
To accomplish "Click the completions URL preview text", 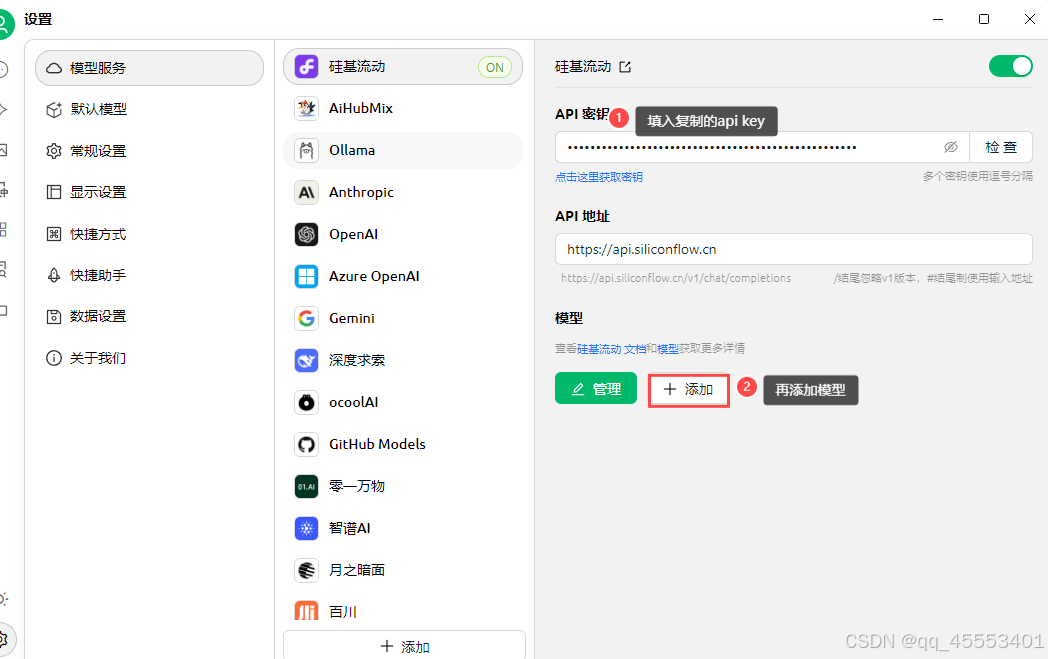I will coord(676,278).
